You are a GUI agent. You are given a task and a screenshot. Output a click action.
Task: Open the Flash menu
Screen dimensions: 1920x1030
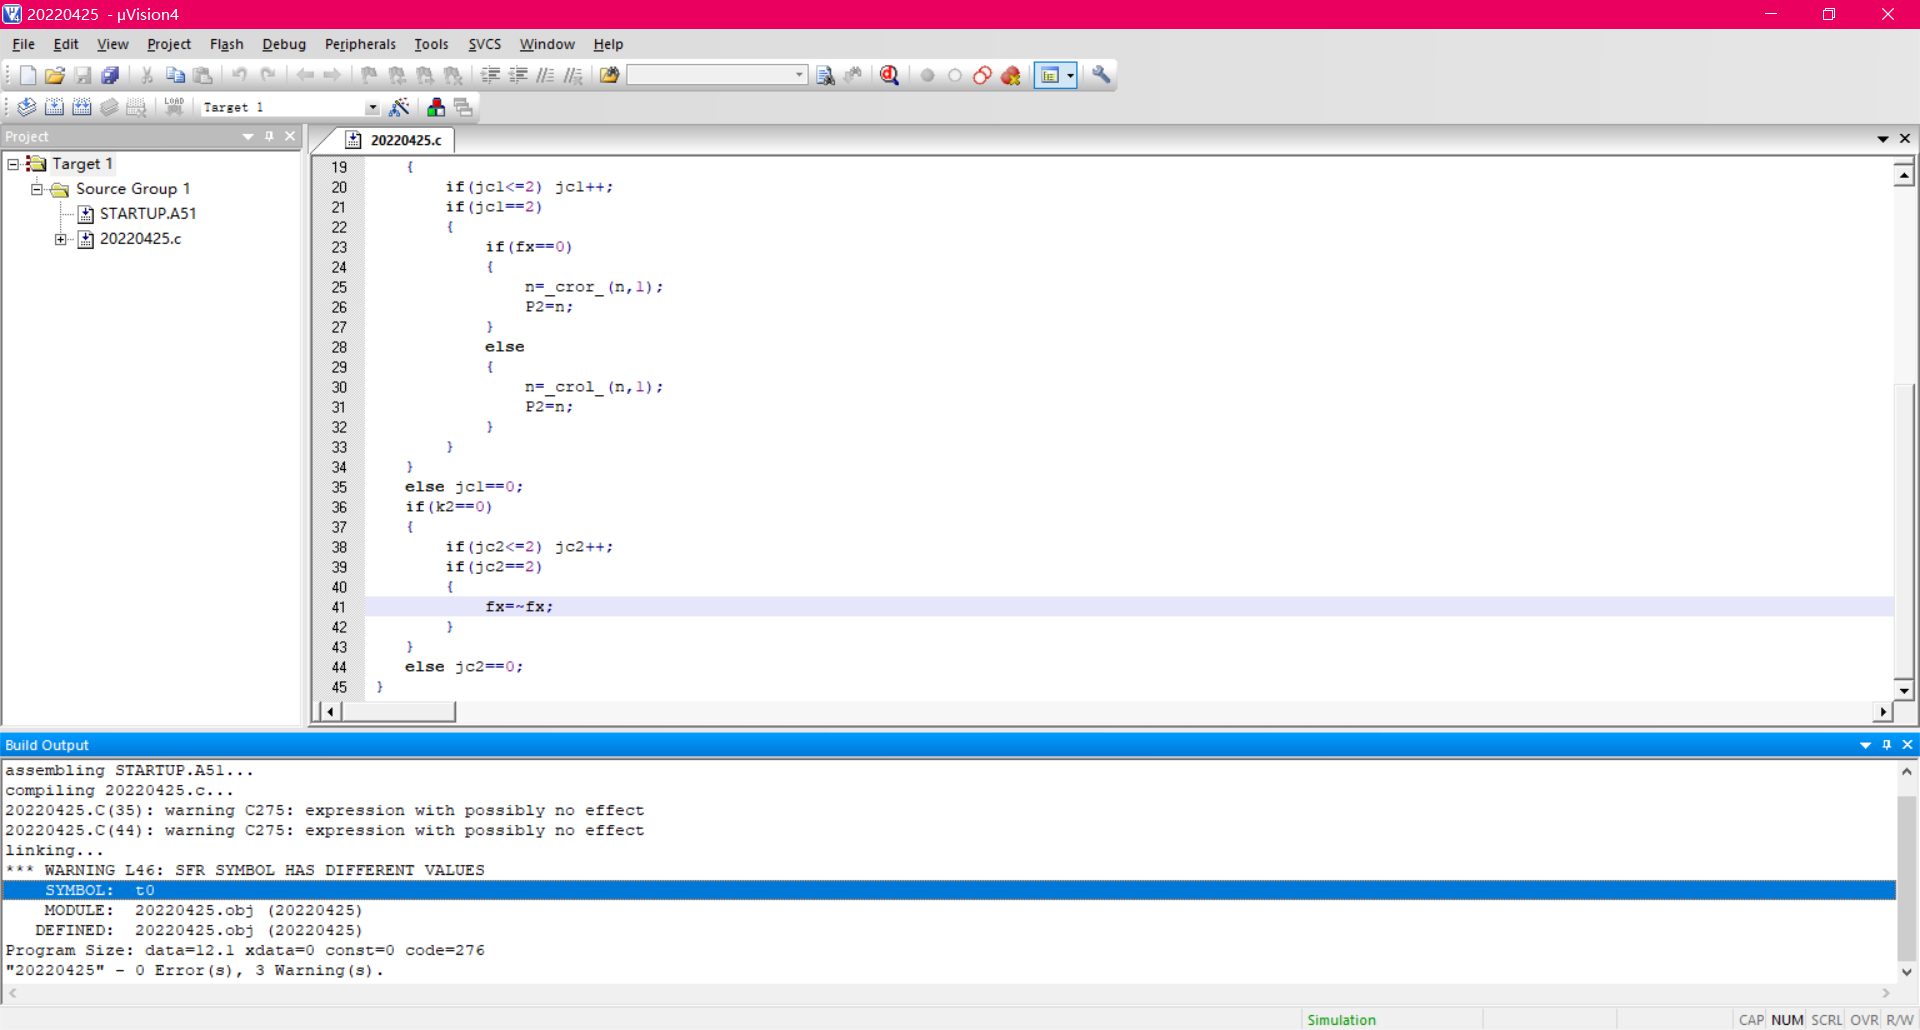(x=227, y=44)
